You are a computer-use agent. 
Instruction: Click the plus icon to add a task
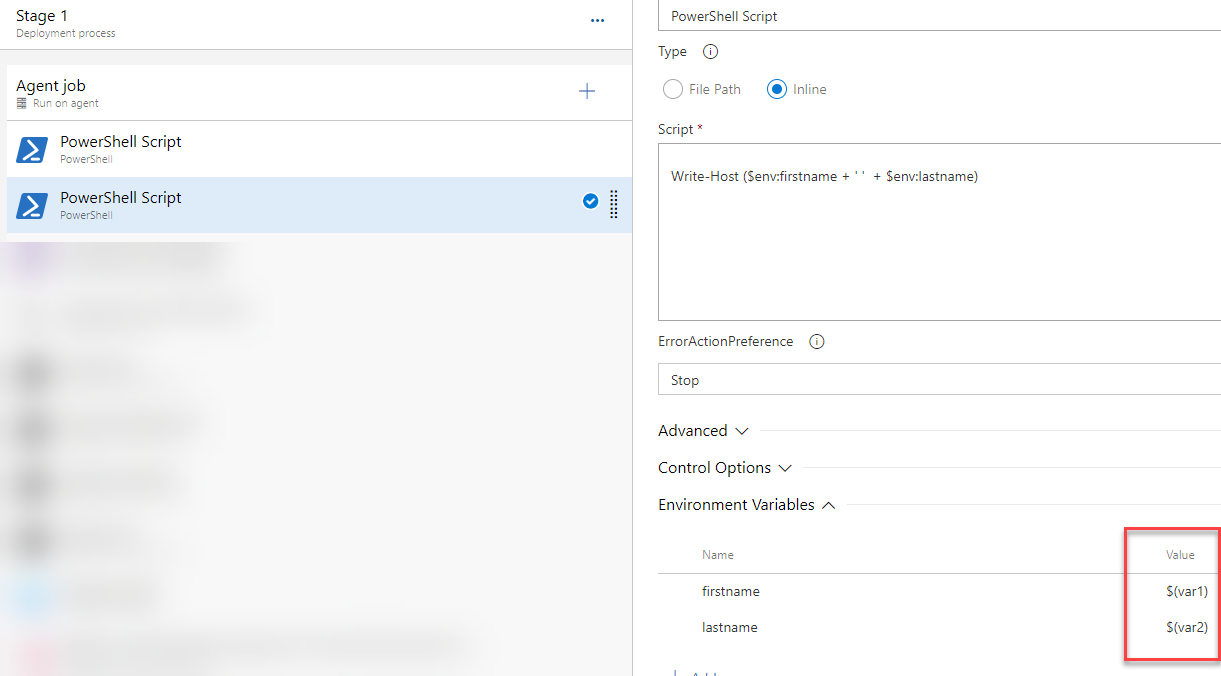(x=587, y=91)
